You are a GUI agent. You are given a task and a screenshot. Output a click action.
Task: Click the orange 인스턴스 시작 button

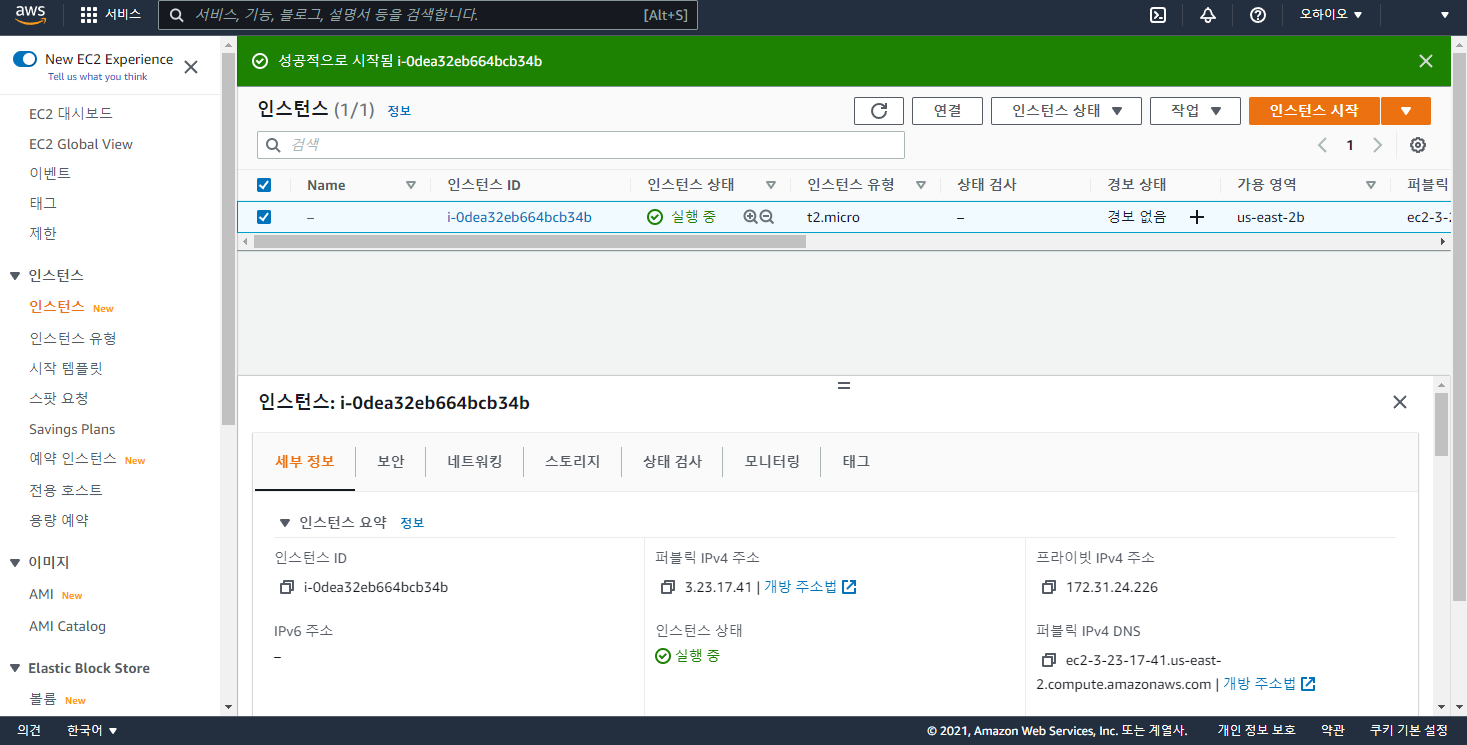click(1314, 111)
